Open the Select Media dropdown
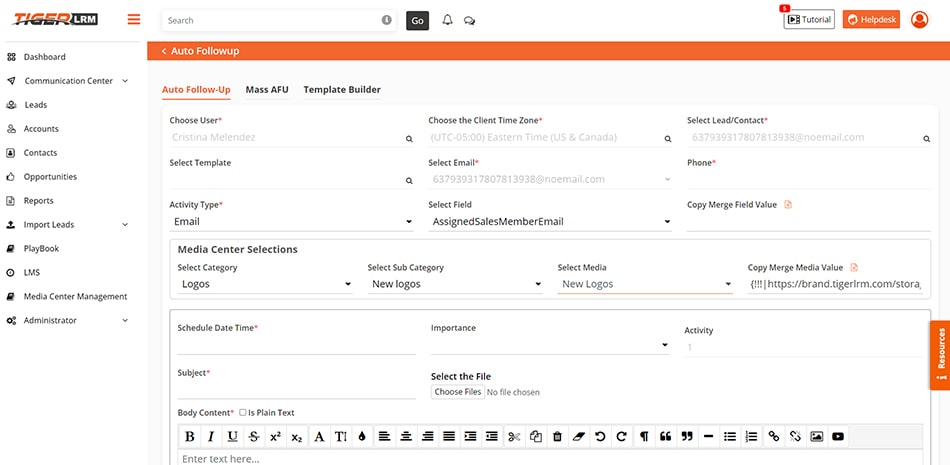Screen dimensions: 950x465 (645, 284)
